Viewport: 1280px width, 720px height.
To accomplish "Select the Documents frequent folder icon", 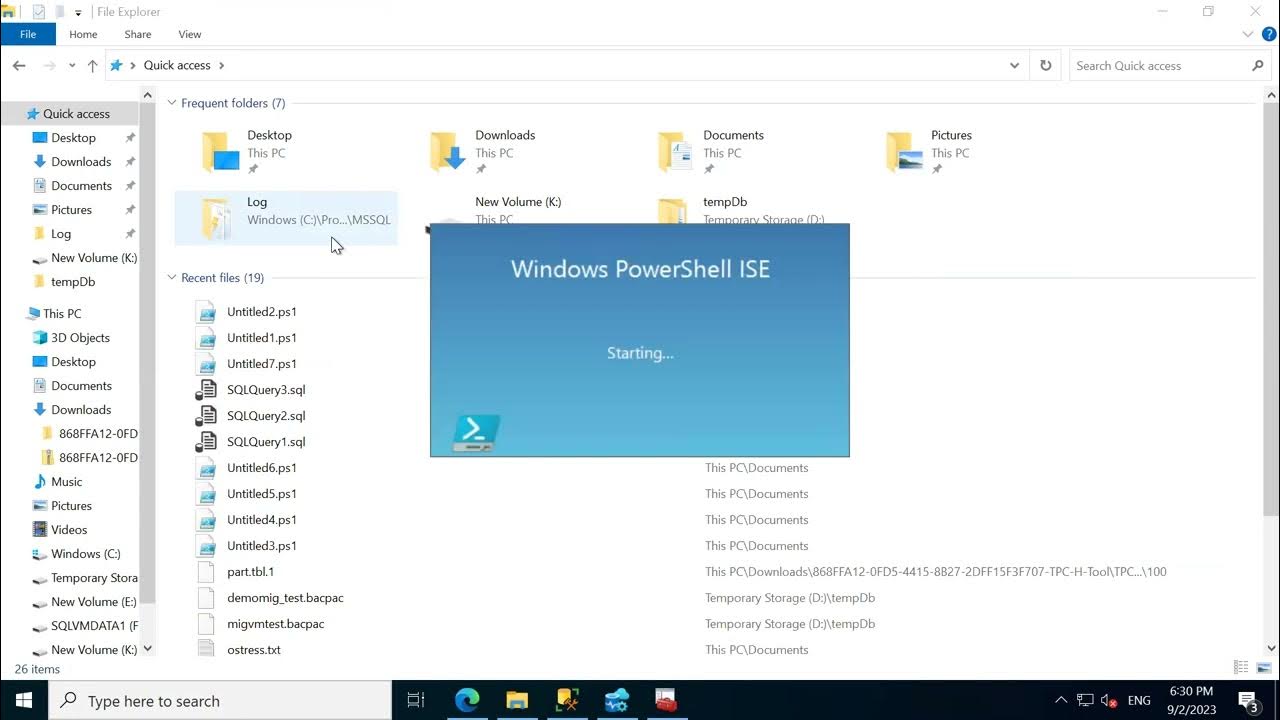I will [x=677, y=152].
